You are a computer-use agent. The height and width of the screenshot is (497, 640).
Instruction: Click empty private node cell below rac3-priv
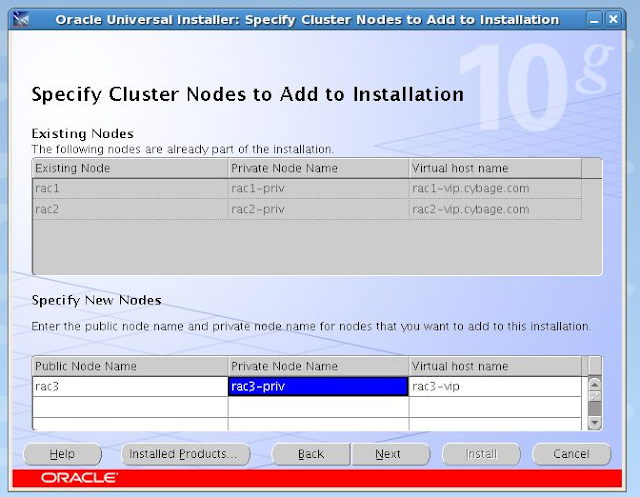pyautogui.click(x=318, y=407)
